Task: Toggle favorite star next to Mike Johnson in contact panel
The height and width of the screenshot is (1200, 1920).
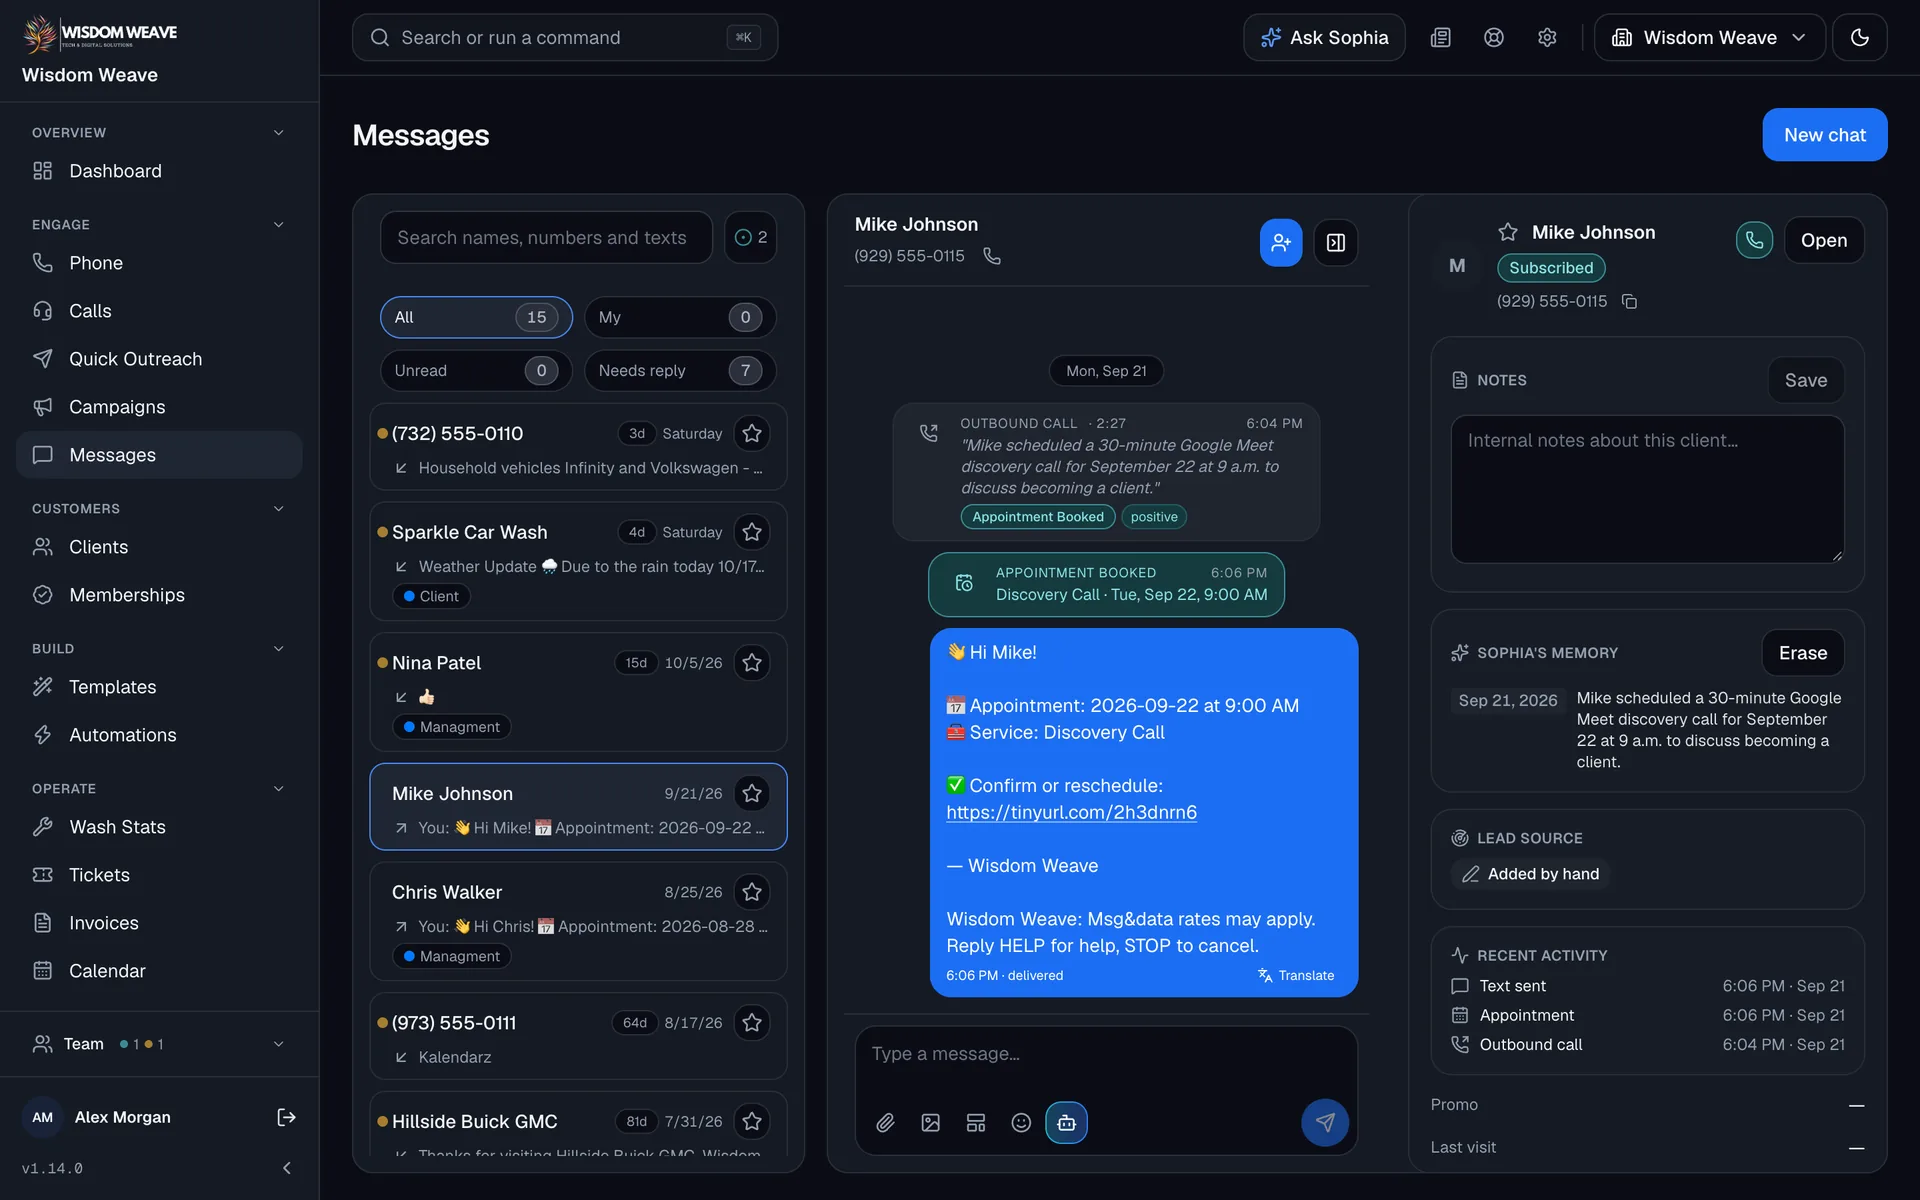Action: pyautogui.click(x=1508, y=232)
